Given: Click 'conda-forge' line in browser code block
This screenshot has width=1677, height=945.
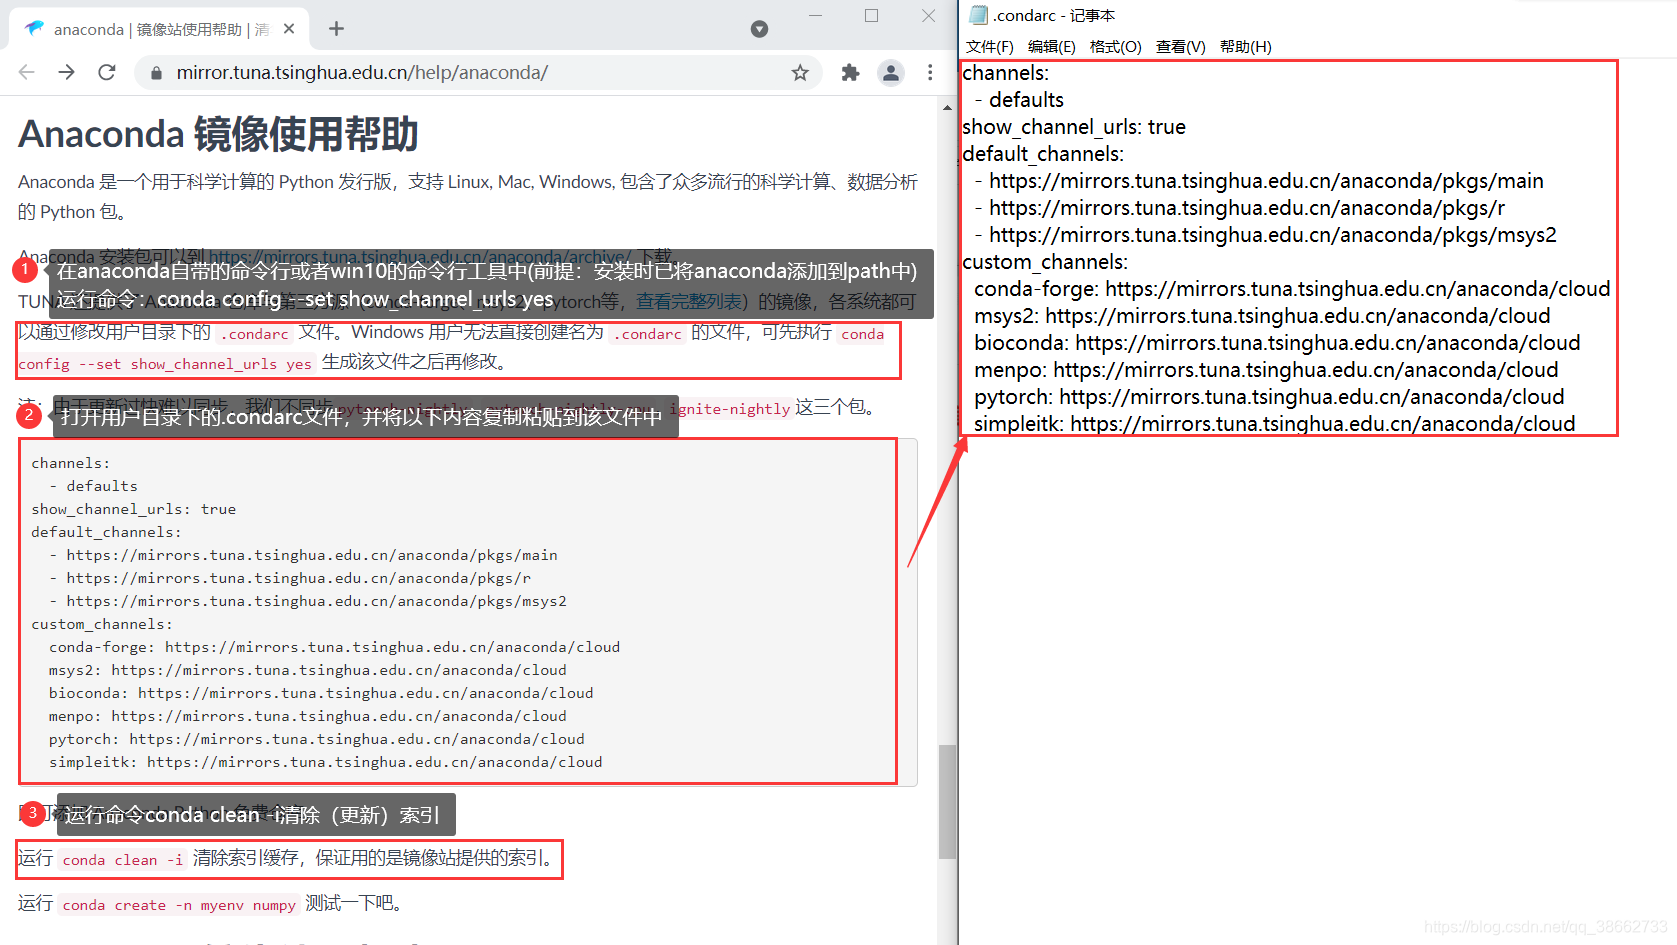Looking at the screenshot, I should coord(335,647).
